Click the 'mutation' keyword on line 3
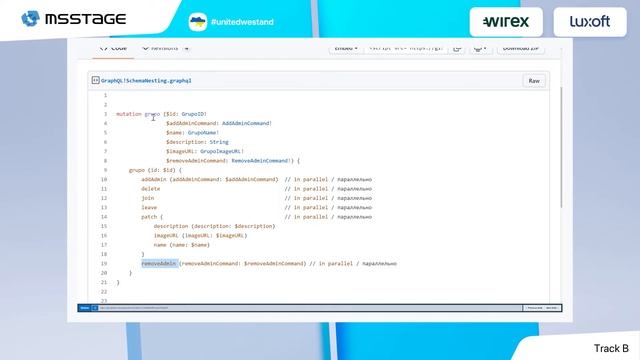 coord(129,114)
